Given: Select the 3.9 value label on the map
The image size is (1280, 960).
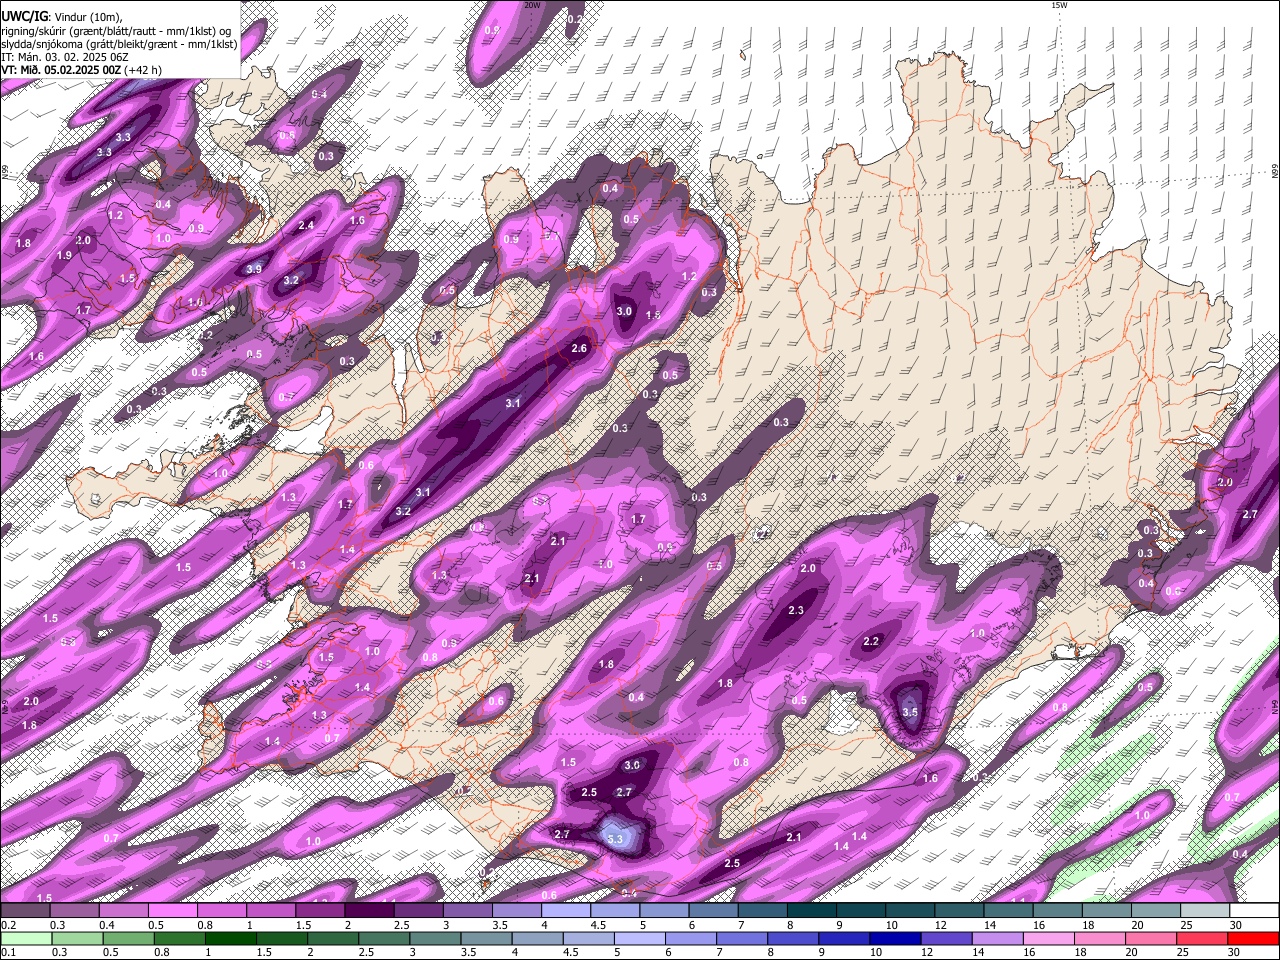Looking at the screenshot, I should 254,269.
